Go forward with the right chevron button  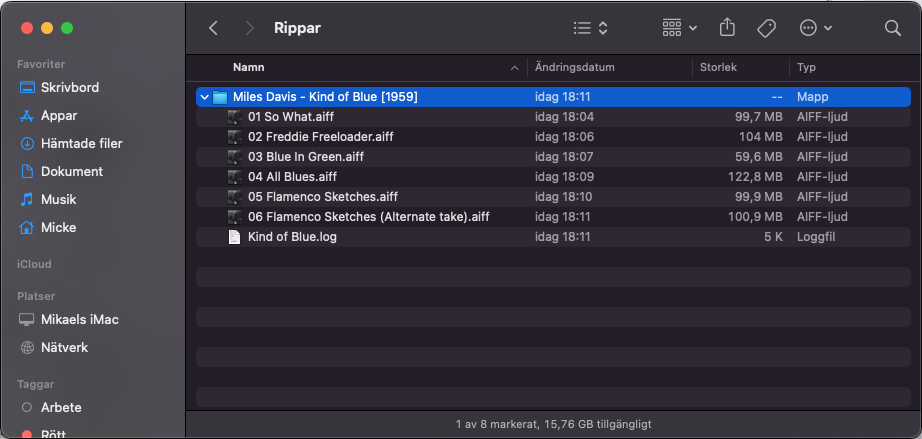pyautogui.click(x=250, y=28)
